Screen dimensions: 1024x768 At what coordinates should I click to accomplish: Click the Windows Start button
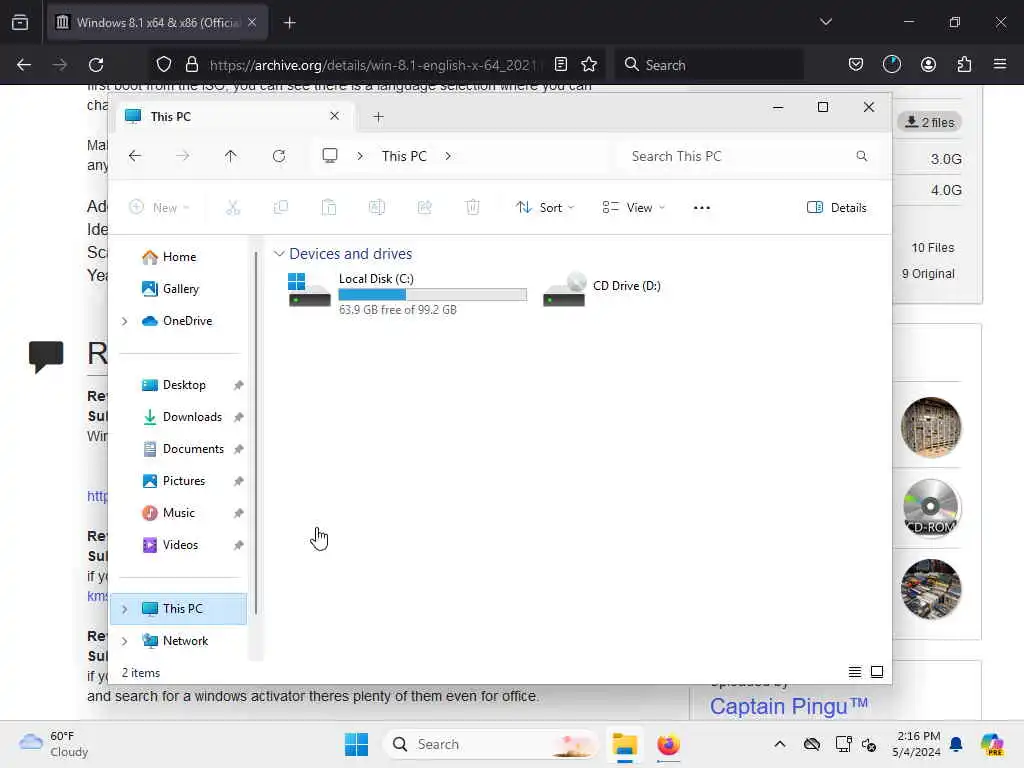356,744
